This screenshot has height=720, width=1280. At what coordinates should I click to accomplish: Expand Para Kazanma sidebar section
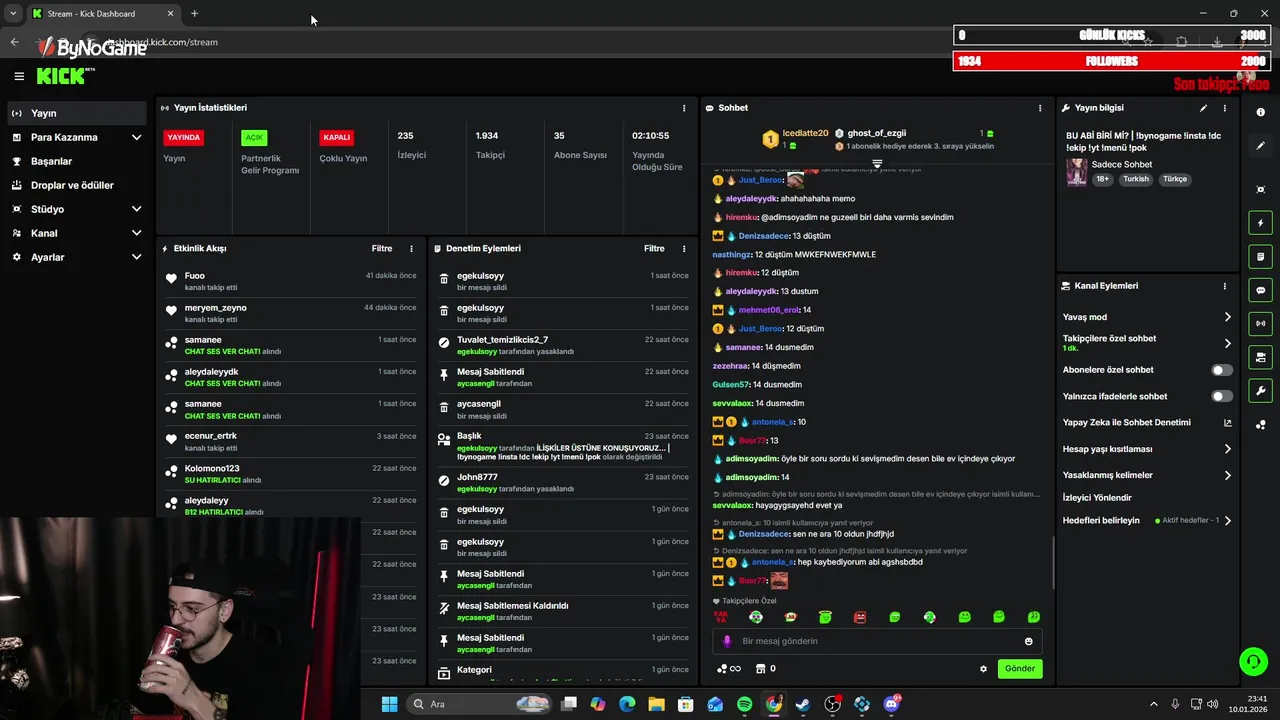[x=136, y=137]
